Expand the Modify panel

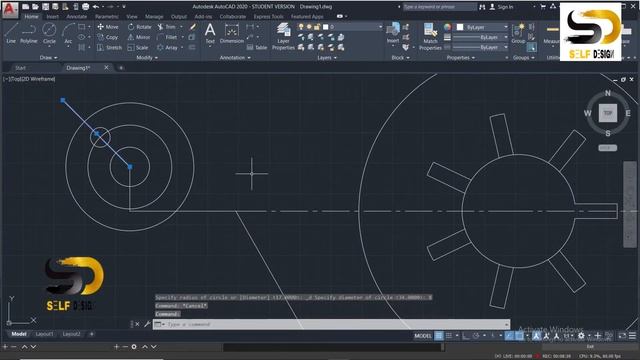point(147,58)
